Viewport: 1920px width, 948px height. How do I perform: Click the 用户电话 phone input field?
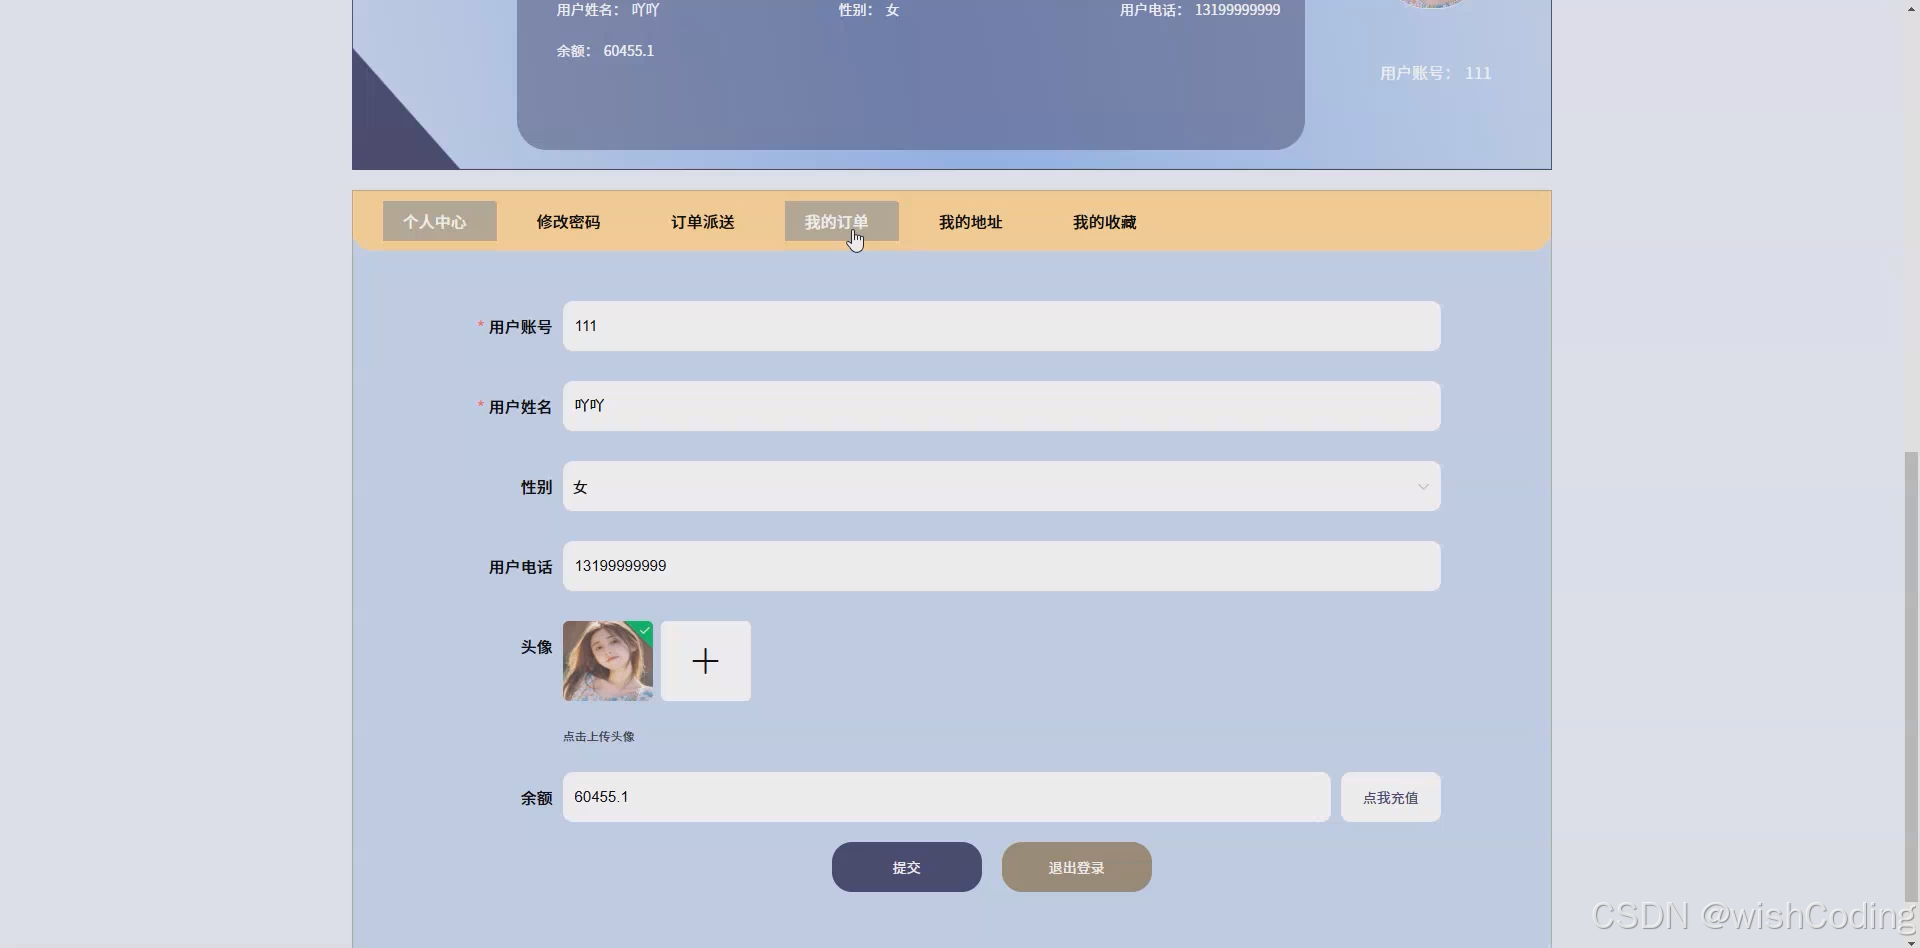tap(1000, 566)
